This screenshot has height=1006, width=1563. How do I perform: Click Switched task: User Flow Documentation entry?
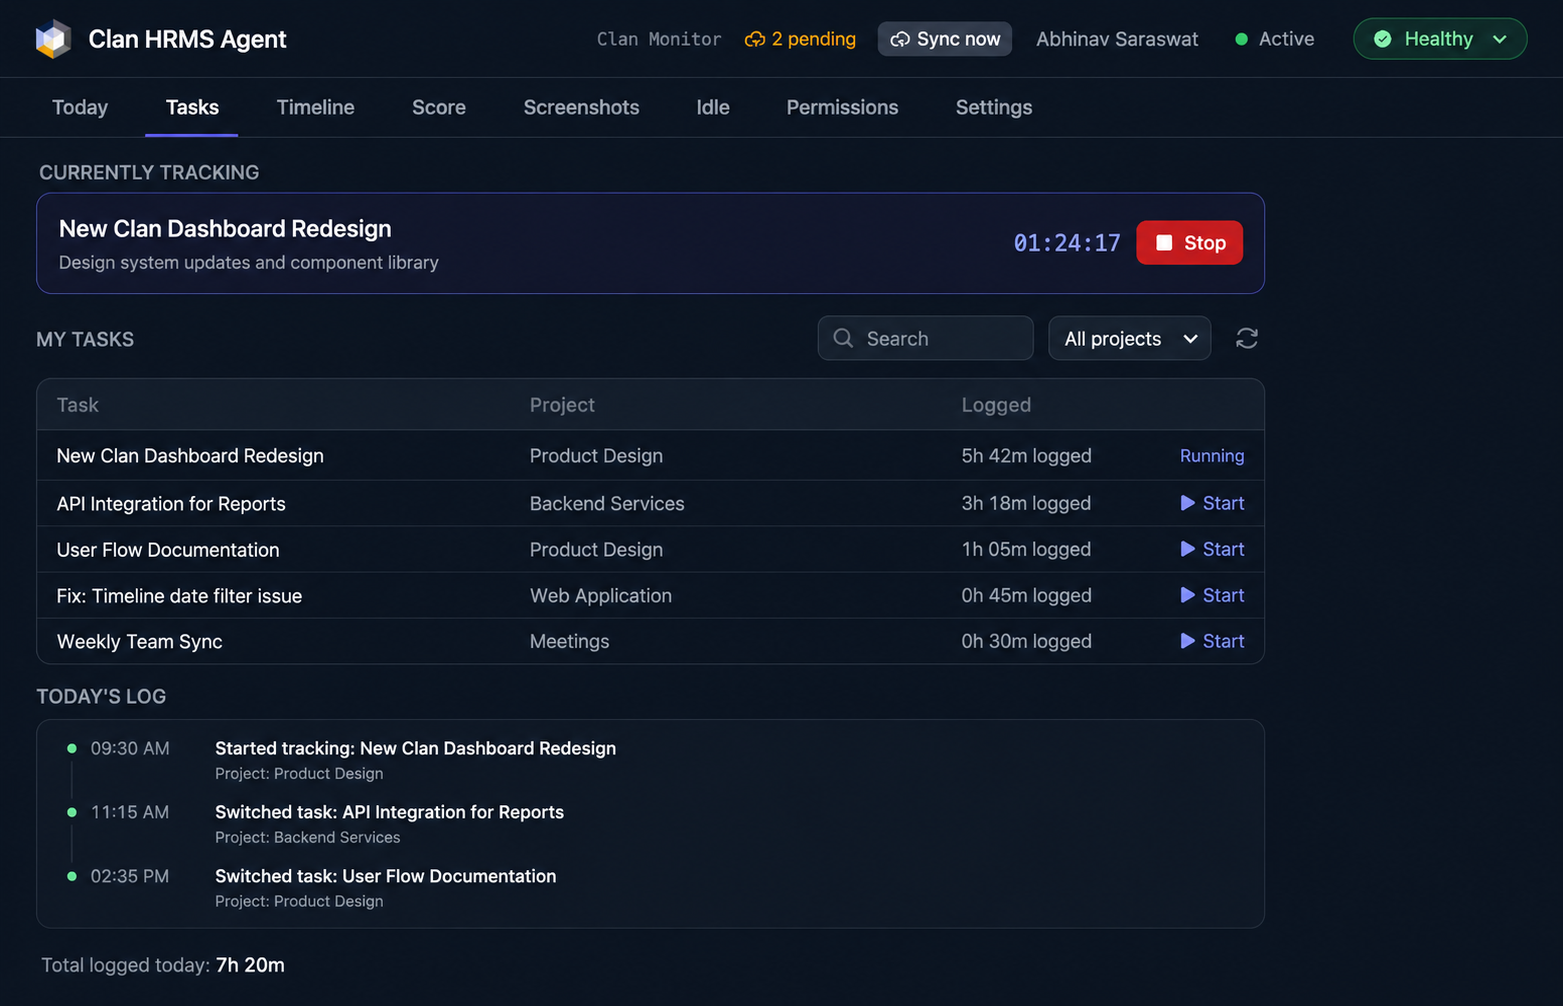(385, 876)
